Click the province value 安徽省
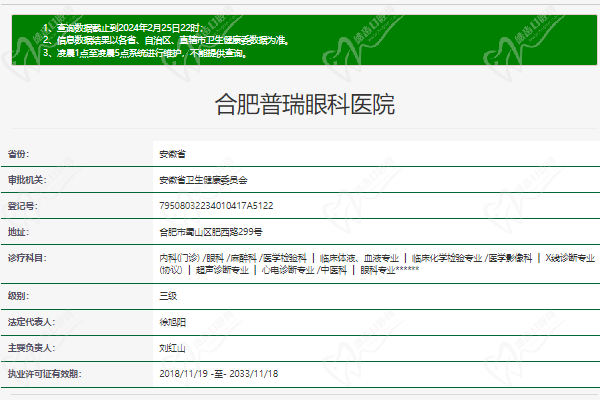 pyautogui.click(x=173, y=154)
